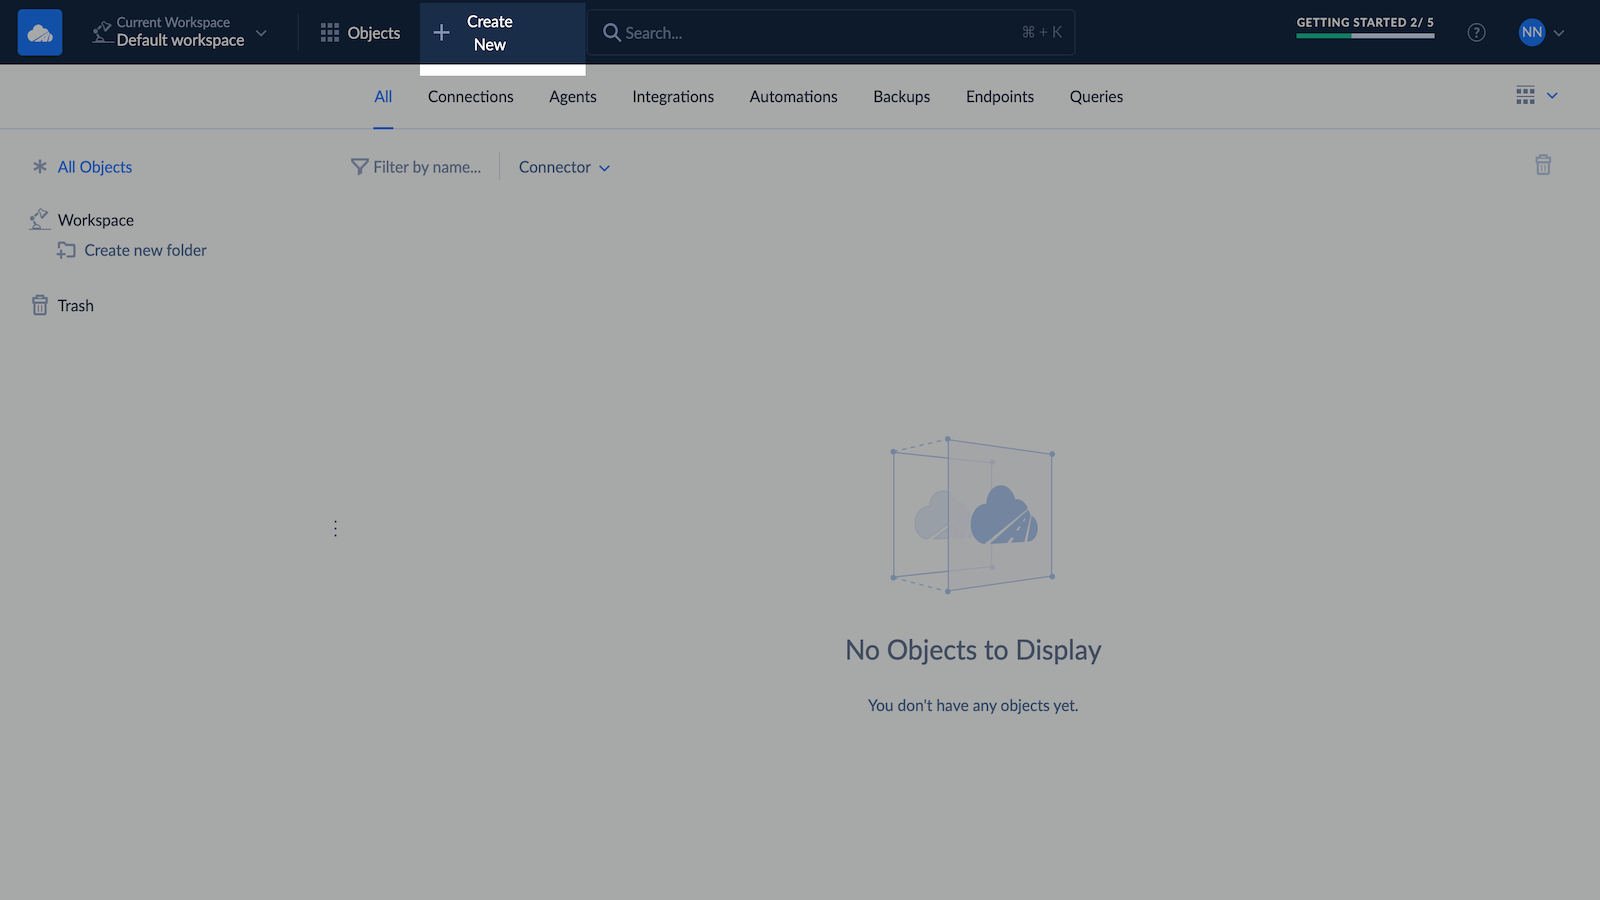The image size is (1600, 900).
Task: Click the Filter by name input field
Action: 427,167
